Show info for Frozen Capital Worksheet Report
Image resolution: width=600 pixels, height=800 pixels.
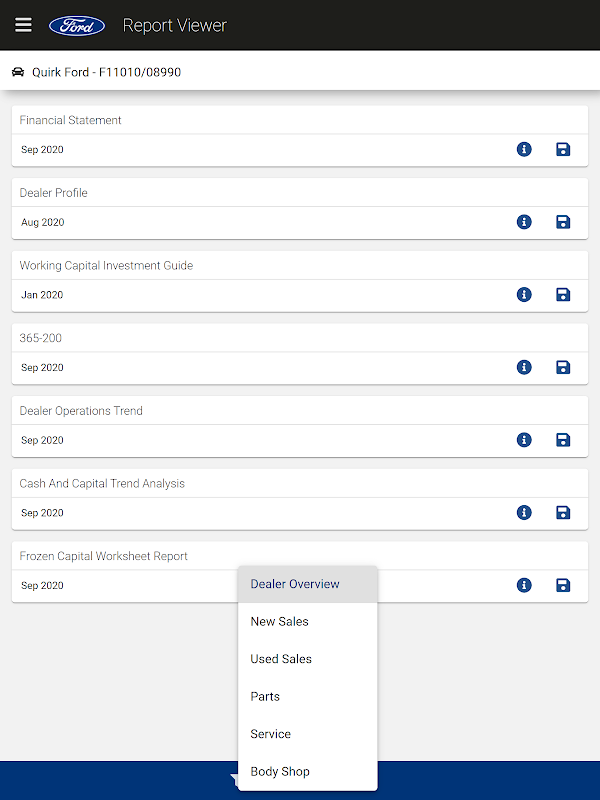(x=524, y=585)
